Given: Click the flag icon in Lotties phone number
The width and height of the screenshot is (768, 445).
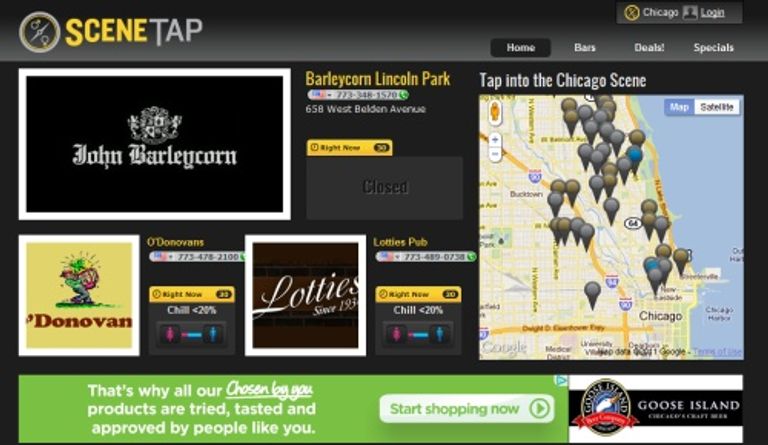Looking at the screenshot, I should (x=386, y=257).
